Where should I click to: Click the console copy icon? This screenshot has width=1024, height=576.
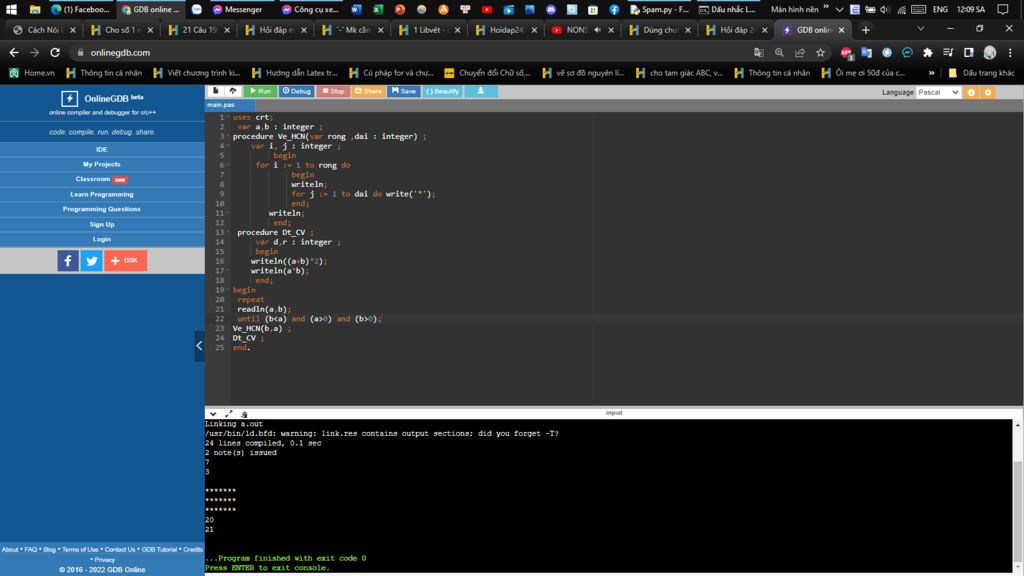pos(244,414)
